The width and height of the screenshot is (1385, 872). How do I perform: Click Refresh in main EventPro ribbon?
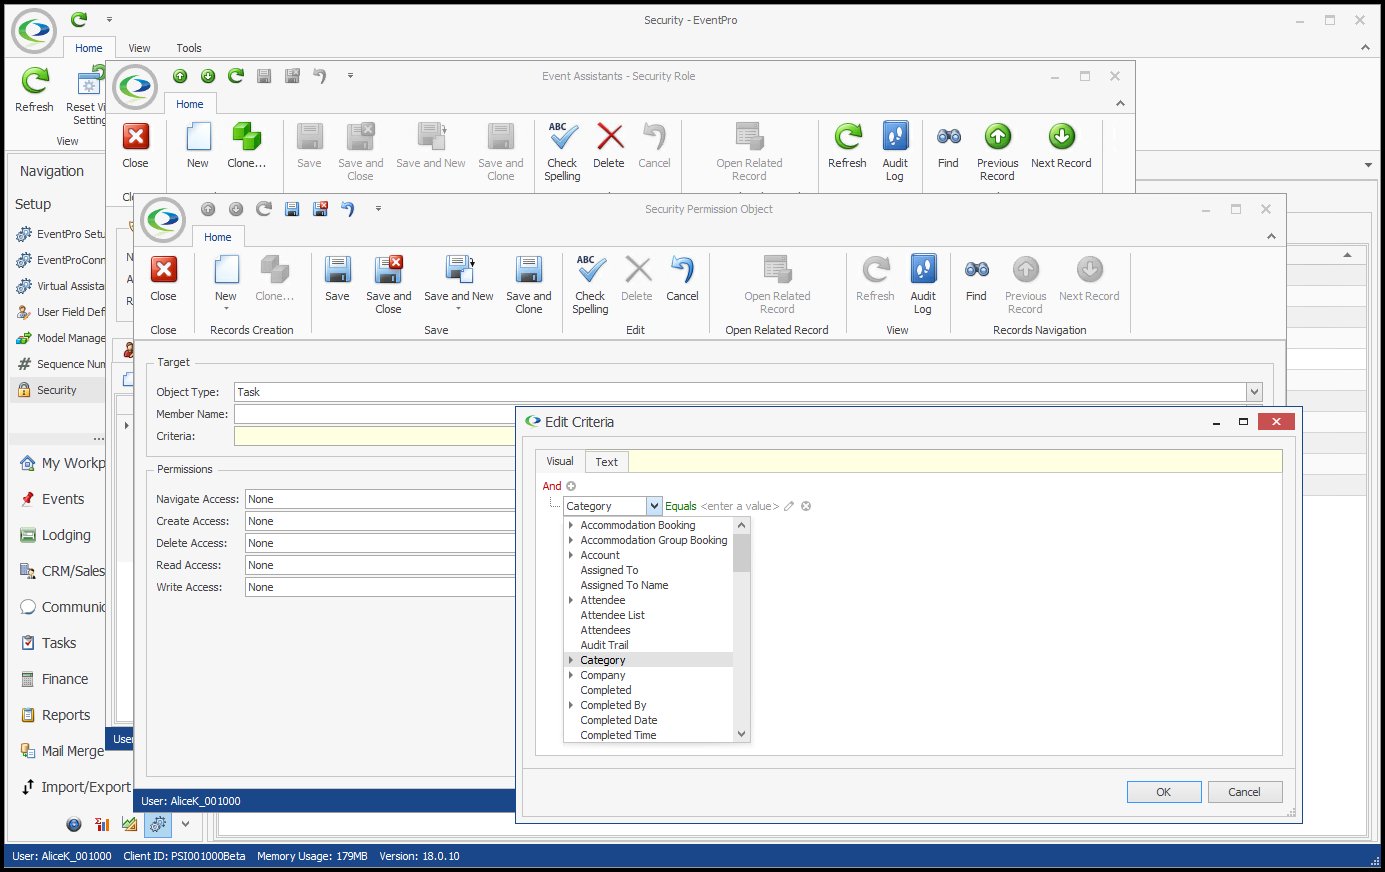(x=34, y=89)
